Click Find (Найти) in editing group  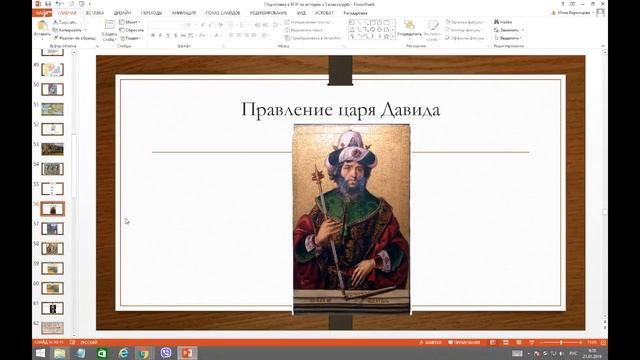click(x=503, y=22)
